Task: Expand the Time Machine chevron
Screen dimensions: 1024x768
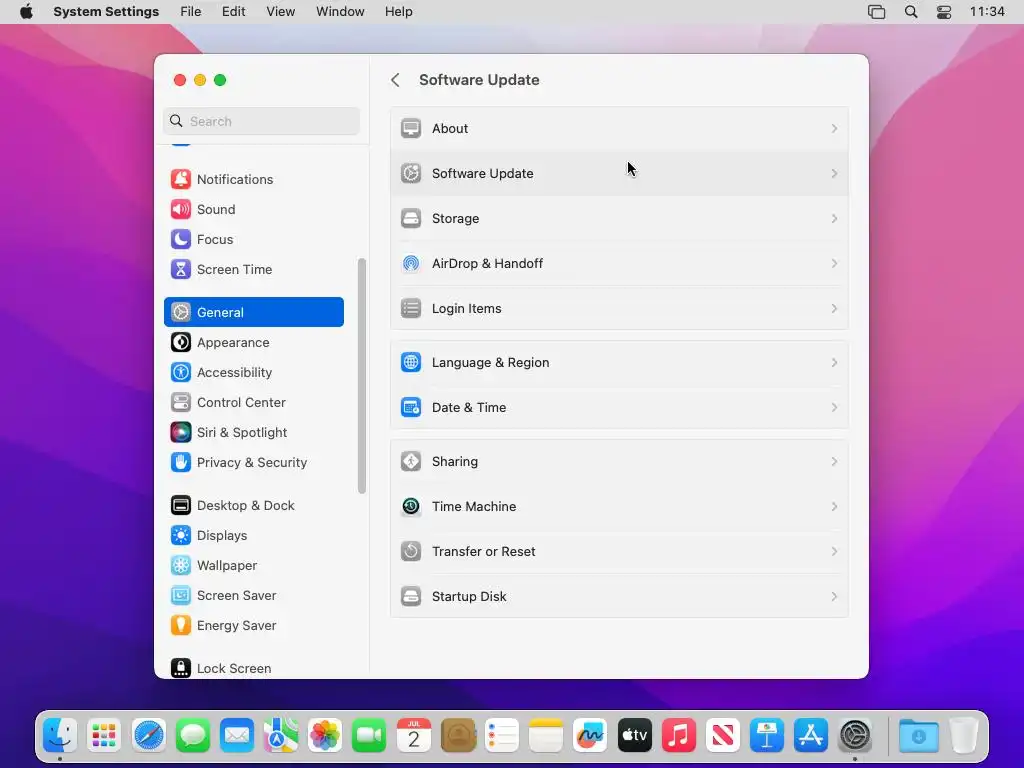Action: coord(834,507)
